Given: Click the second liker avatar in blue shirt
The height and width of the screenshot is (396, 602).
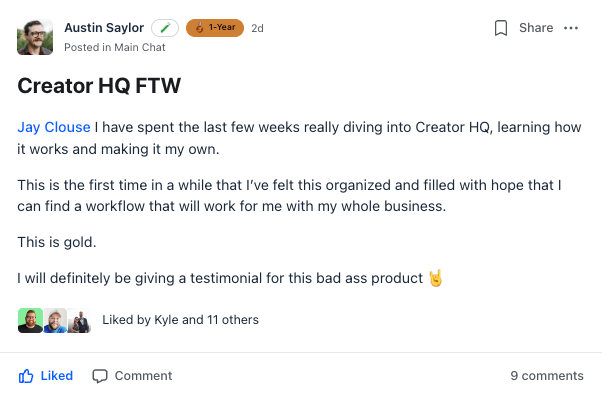Looking at the screenshot, I should coord(55,320).
